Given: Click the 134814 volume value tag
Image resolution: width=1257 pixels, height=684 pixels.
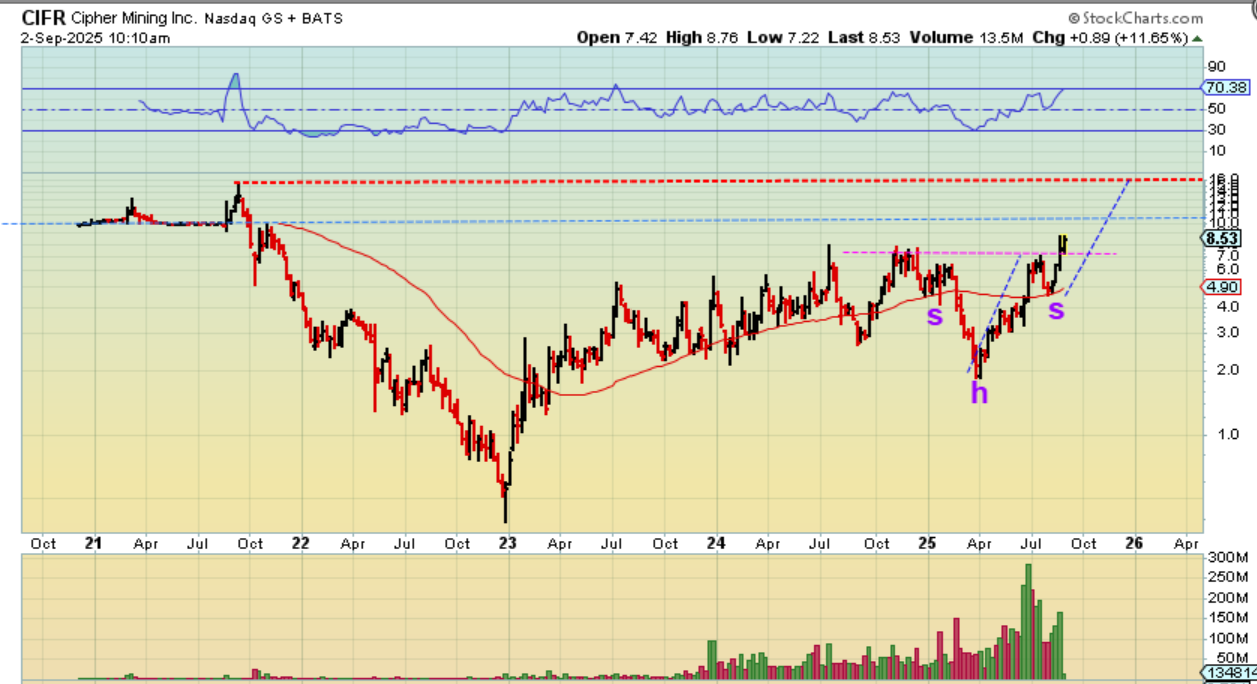Looking at the screenshot, I should [x=1228, y=673].
